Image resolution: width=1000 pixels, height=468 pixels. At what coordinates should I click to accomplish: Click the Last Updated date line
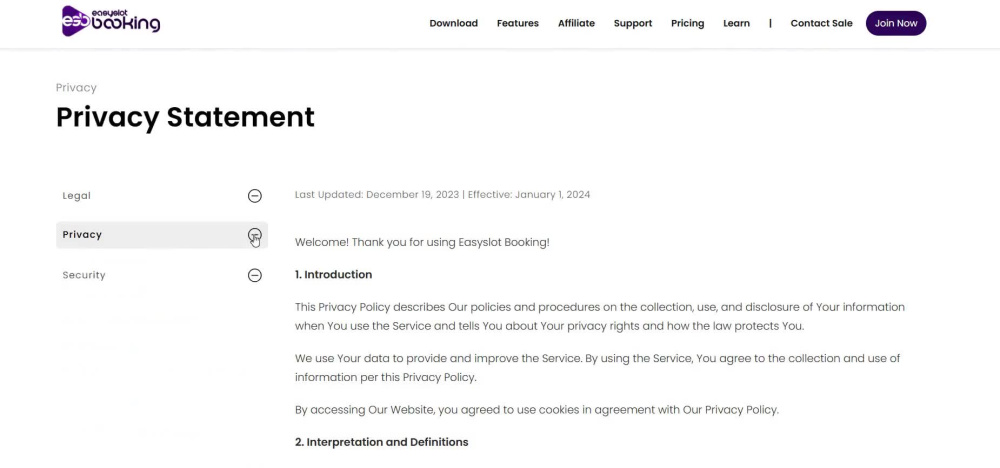(x=443, y=194)
